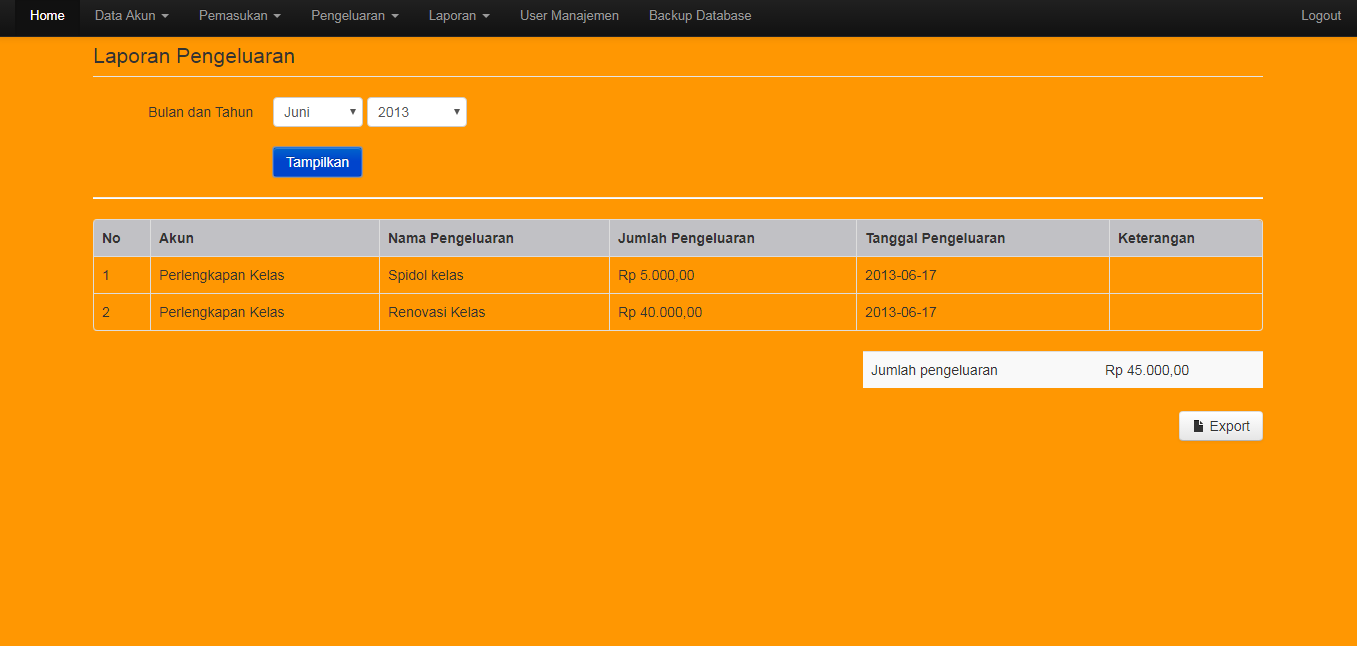Go to the Home page
This screenshot has height=646, width=1357.
(47, 16)
